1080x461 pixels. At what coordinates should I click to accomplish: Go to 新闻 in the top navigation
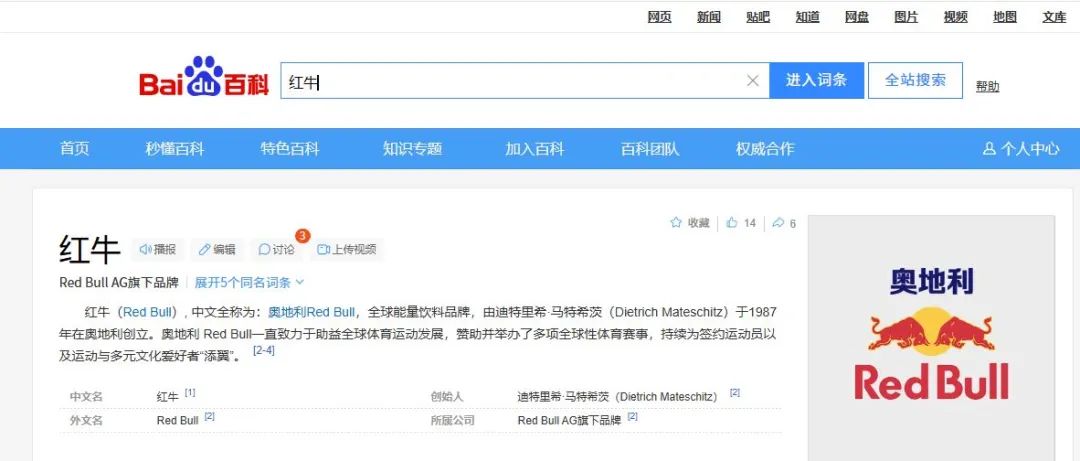point(709,17)
